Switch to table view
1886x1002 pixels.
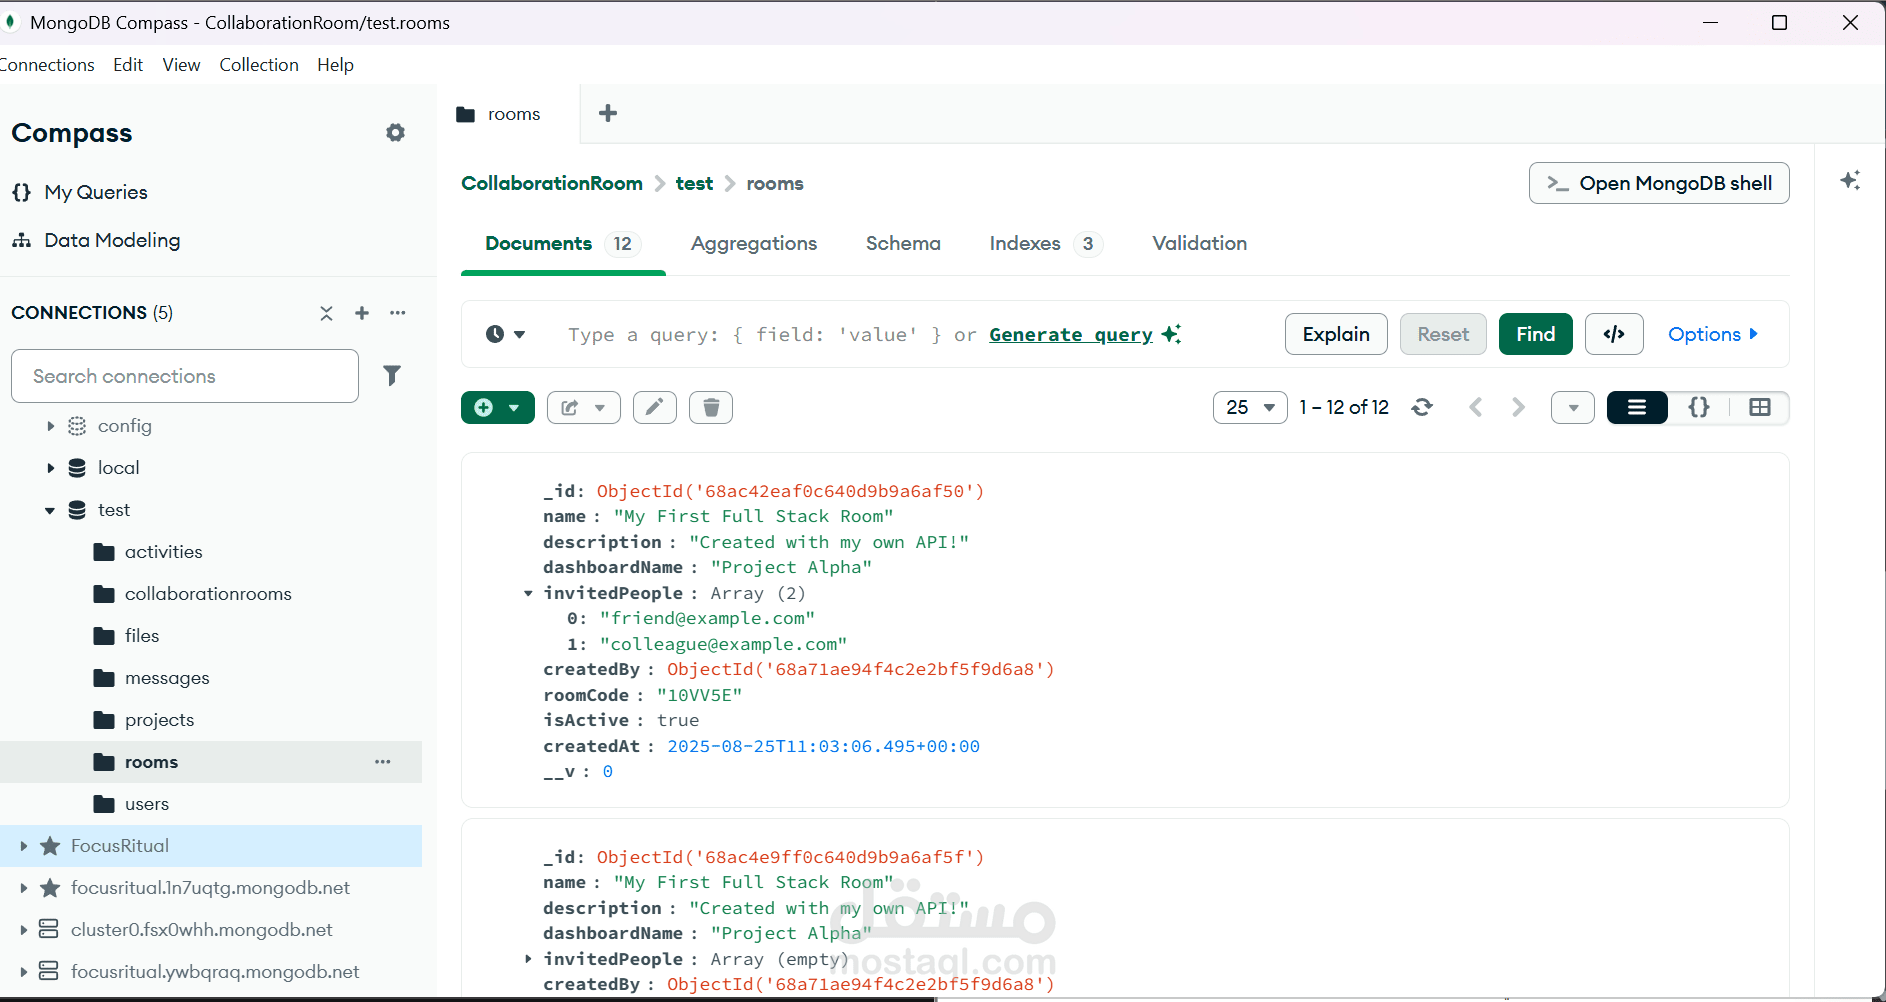coord(1760,407)
